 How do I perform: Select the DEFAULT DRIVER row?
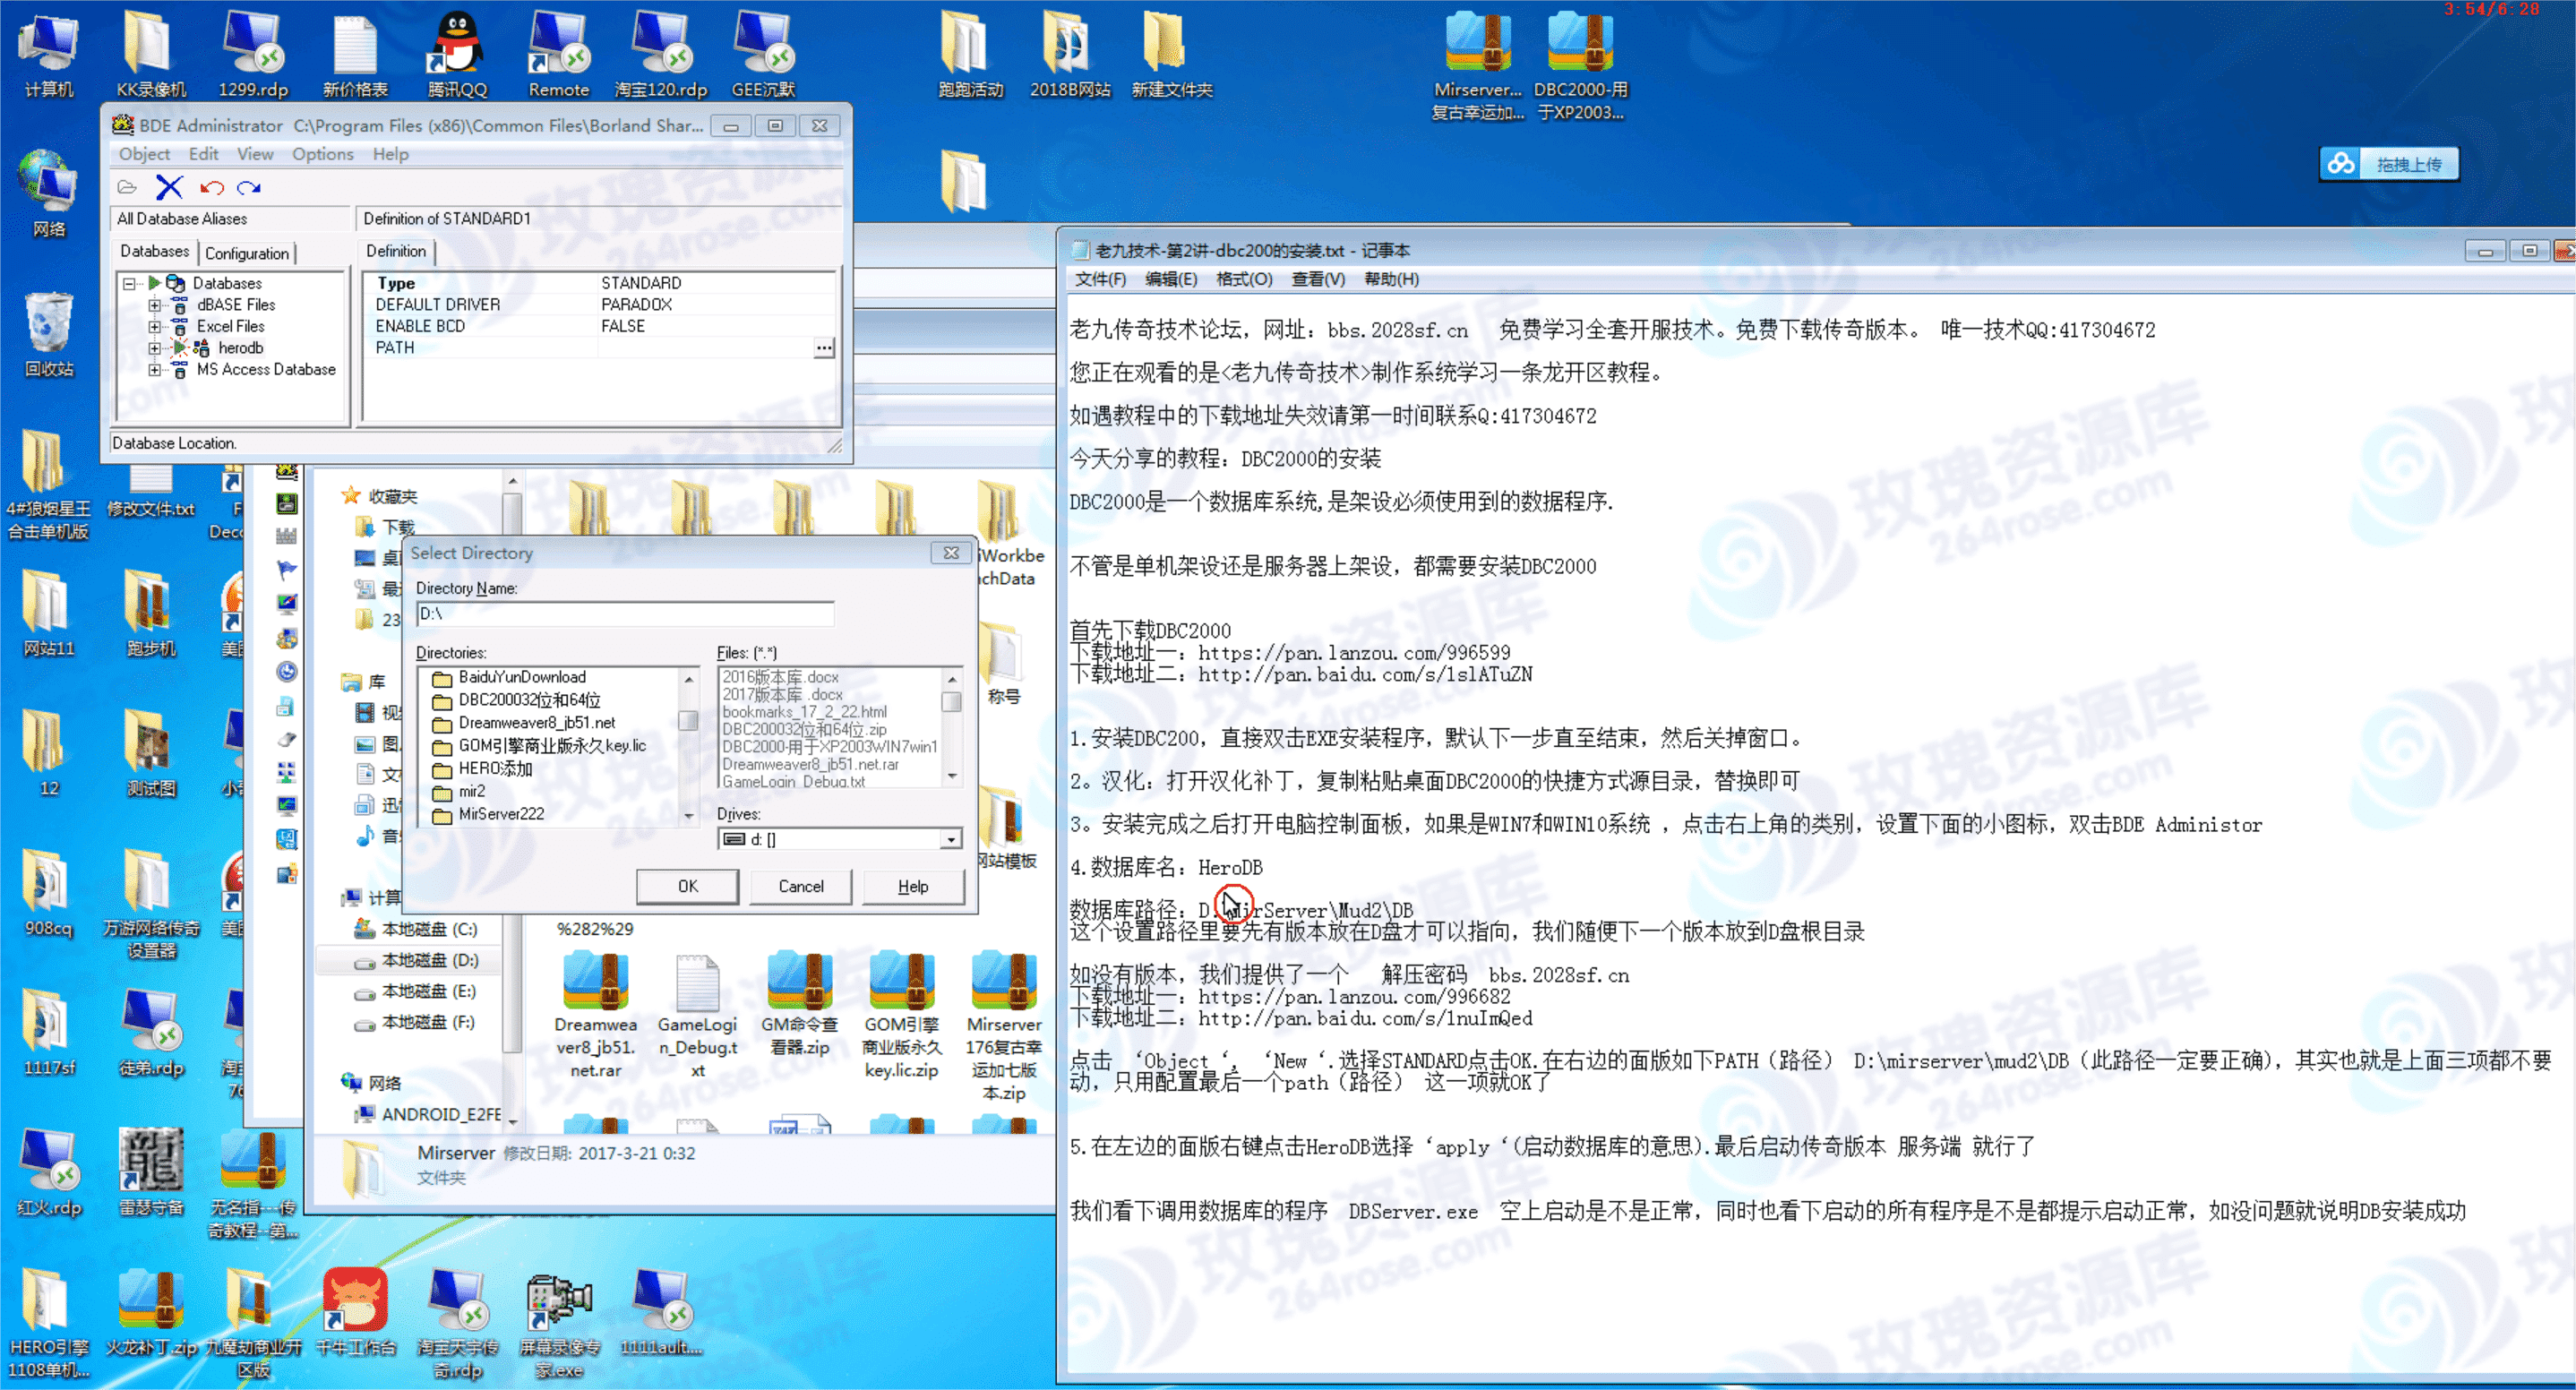coord(599,305)
